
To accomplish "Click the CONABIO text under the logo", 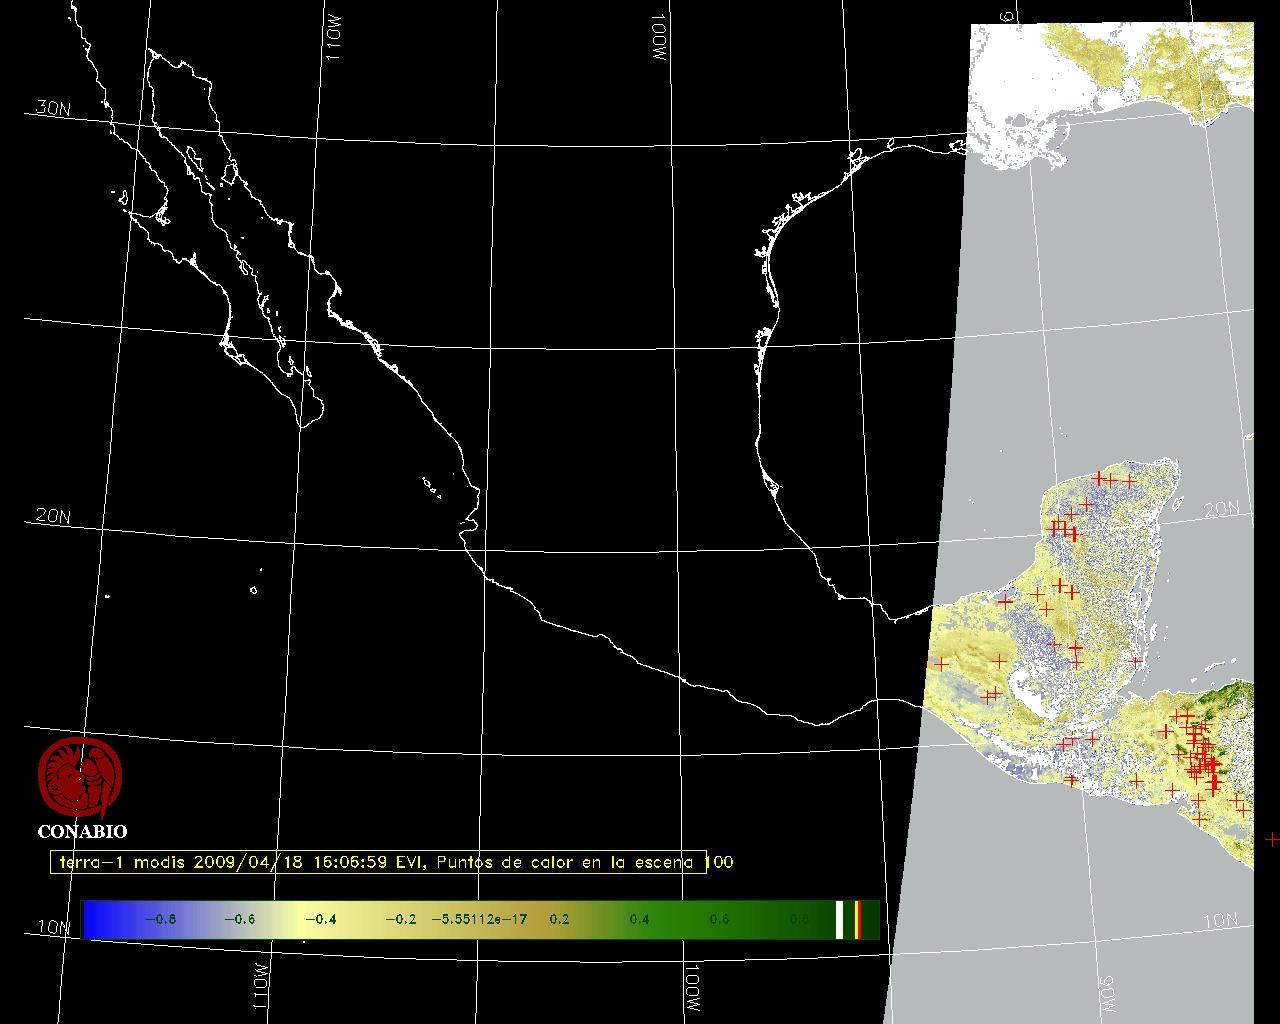I will [82, 832].
